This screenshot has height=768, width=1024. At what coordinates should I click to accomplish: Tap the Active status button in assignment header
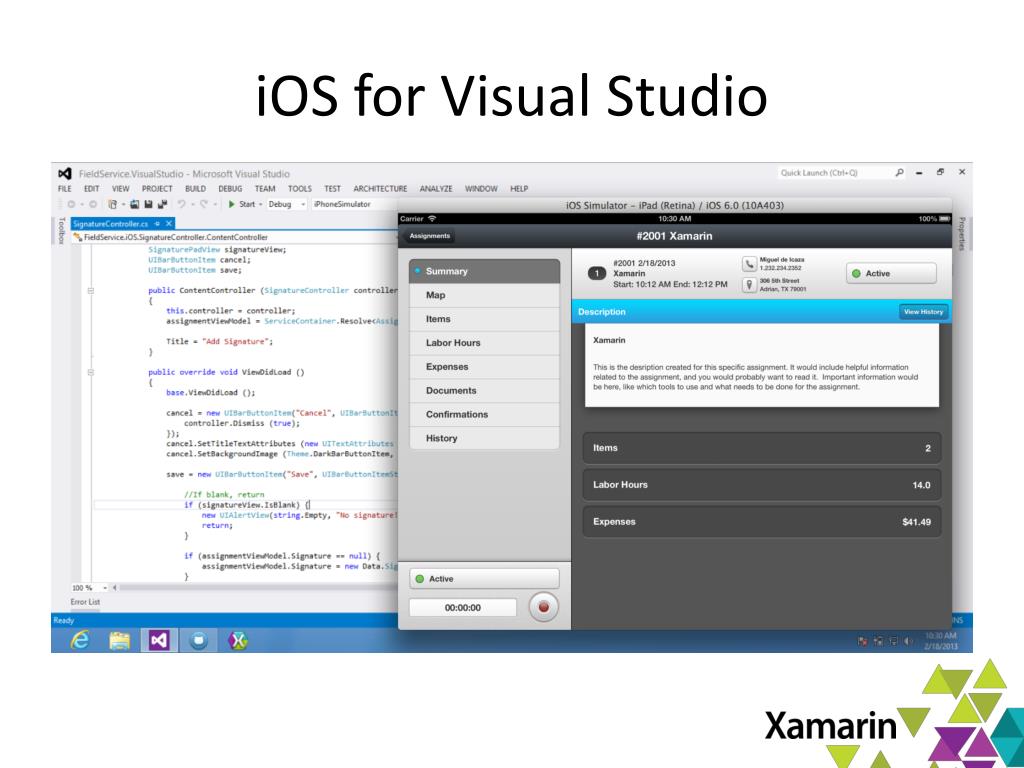(891, 274)
